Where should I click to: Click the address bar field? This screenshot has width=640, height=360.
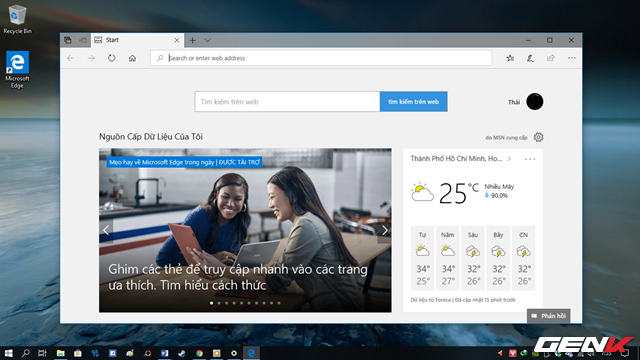(321, 58)
